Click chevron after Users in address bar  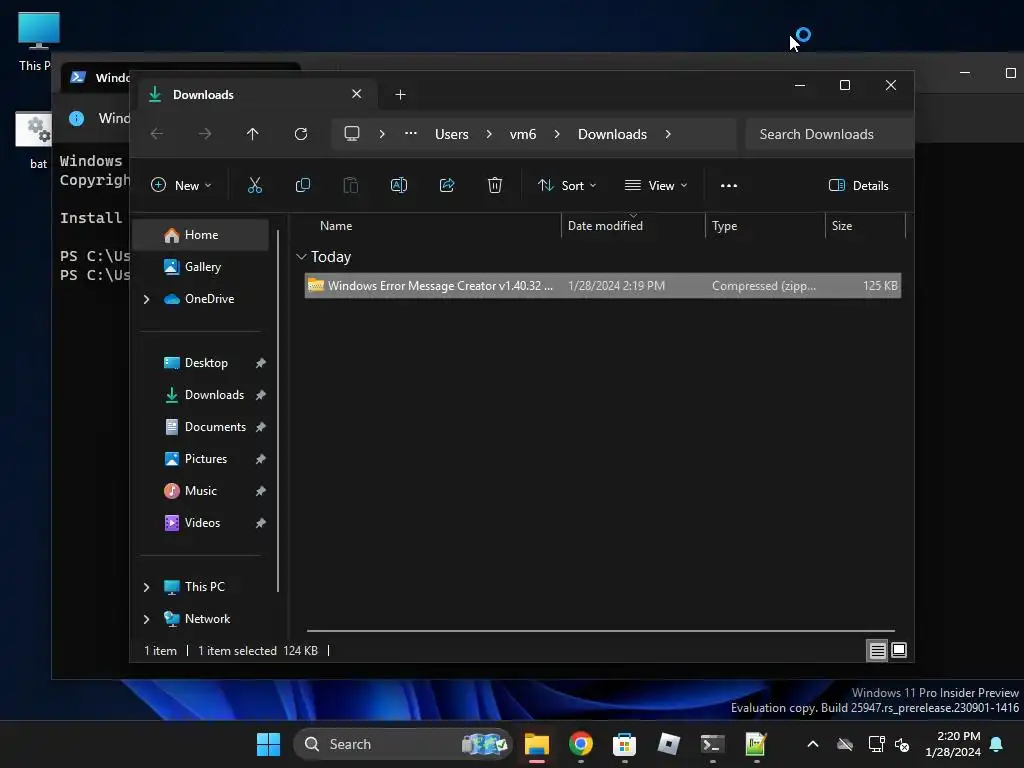coord(489,134)
